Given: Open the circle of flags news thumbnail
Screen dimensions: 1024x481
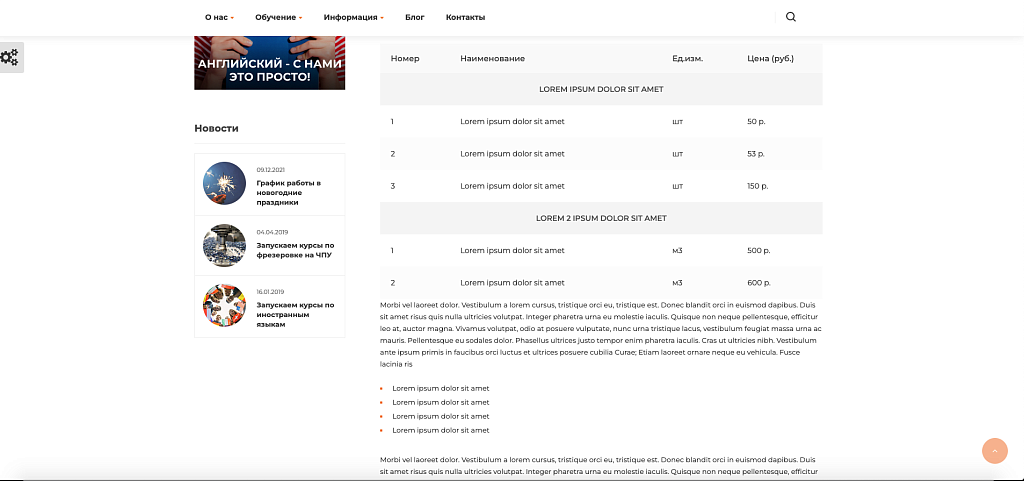Looking at the screenshot, I should pos(225,305).
